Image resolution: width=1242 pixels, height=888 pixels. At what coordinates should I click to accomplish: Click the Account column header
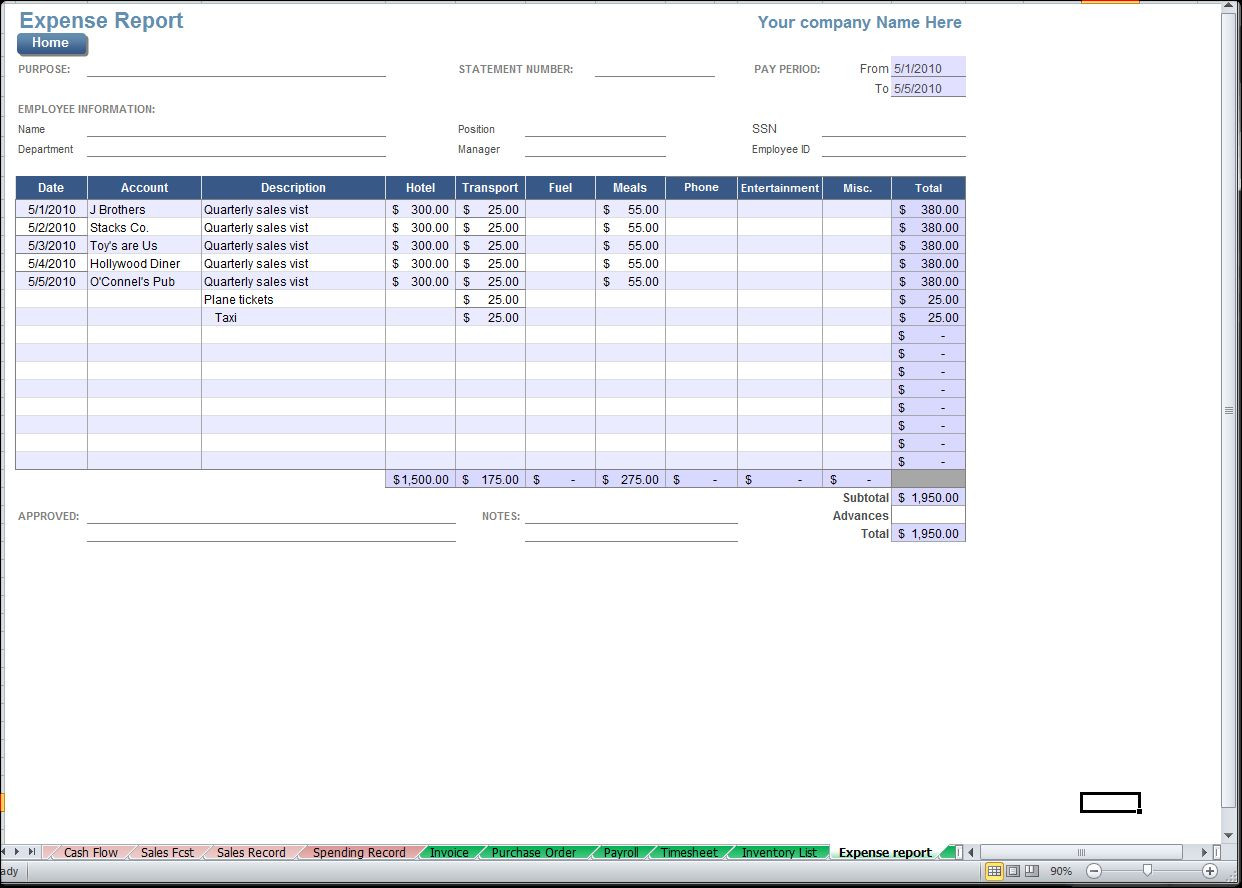click(x=144, y=188)
